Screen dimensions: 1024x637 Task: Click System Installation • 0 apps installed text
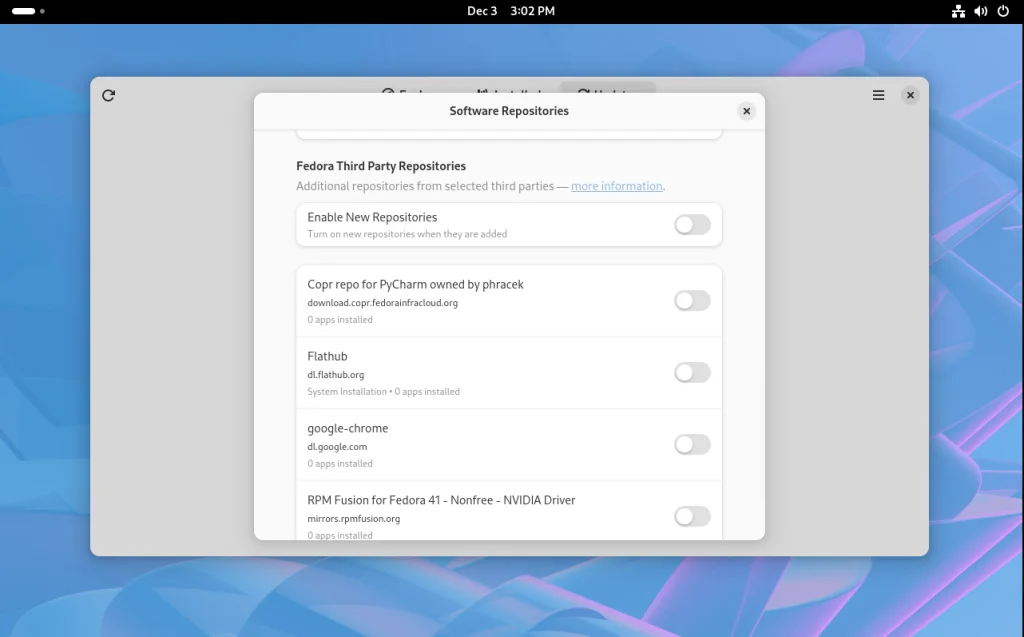pos(383,392)
